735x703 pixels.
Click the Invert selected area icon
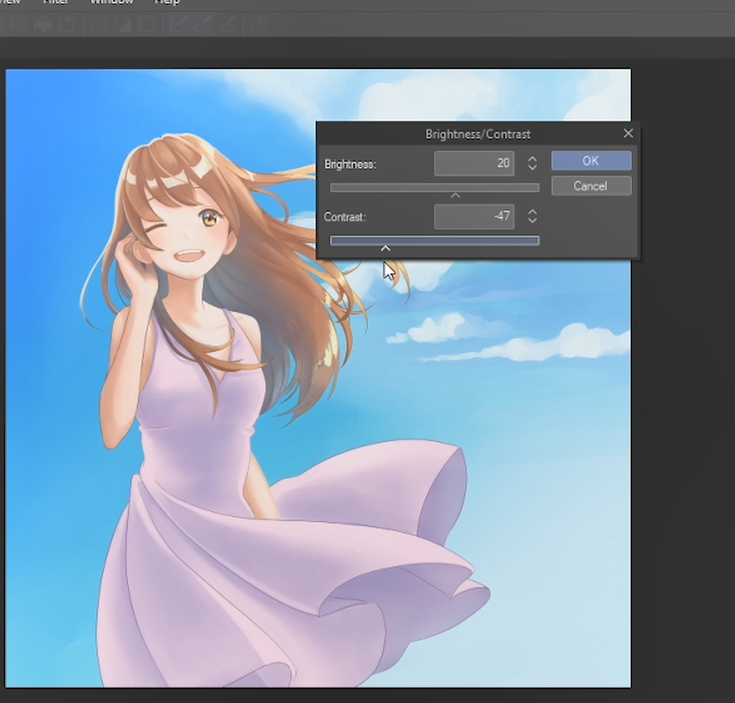[122, 25]
